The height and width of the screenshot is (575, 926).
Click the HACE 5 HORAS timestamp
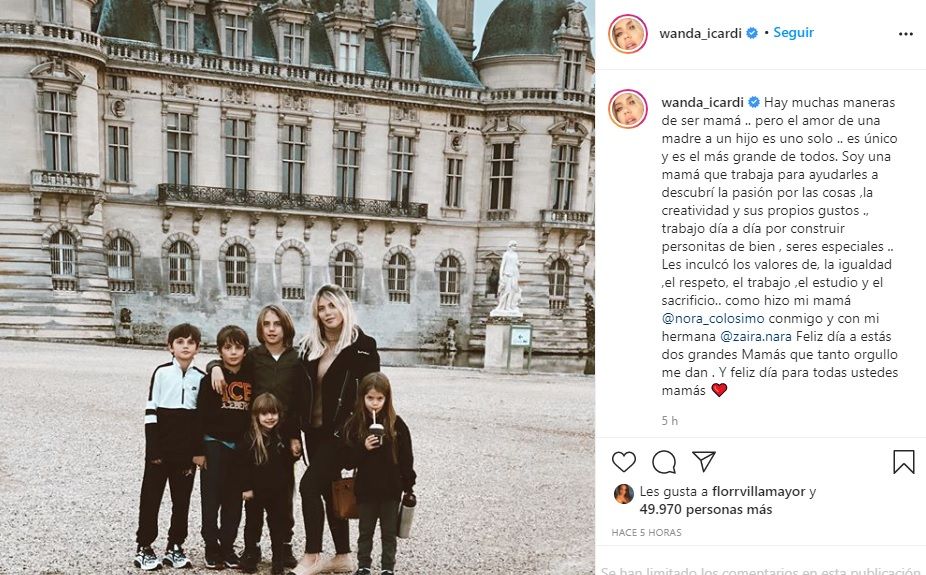point(646,532)
